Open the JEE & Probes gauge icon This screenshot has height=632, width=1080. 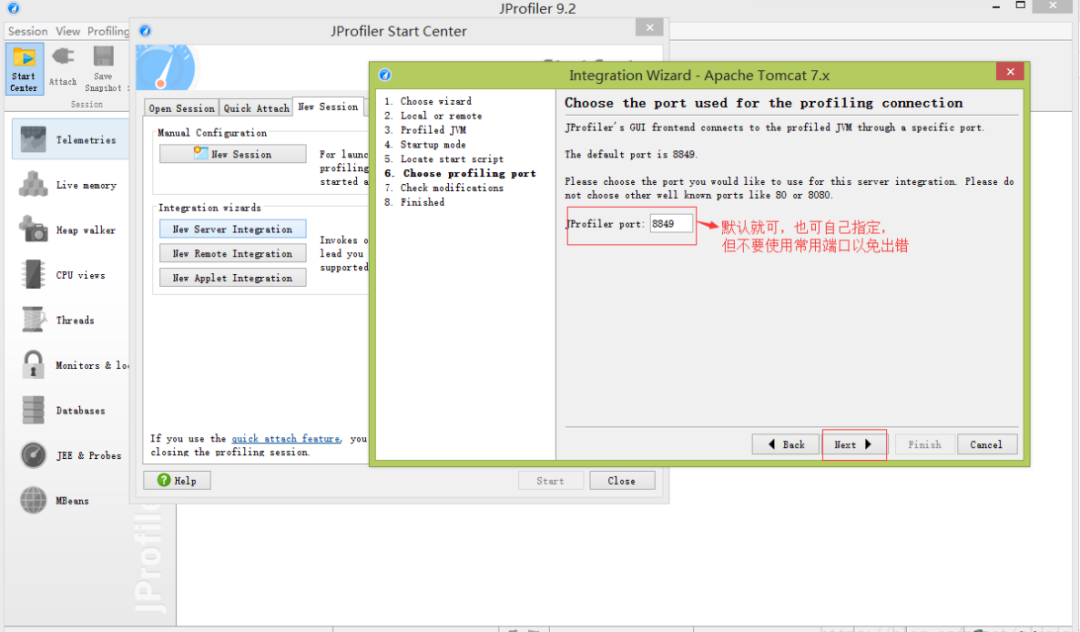click(x=33, y=455)
